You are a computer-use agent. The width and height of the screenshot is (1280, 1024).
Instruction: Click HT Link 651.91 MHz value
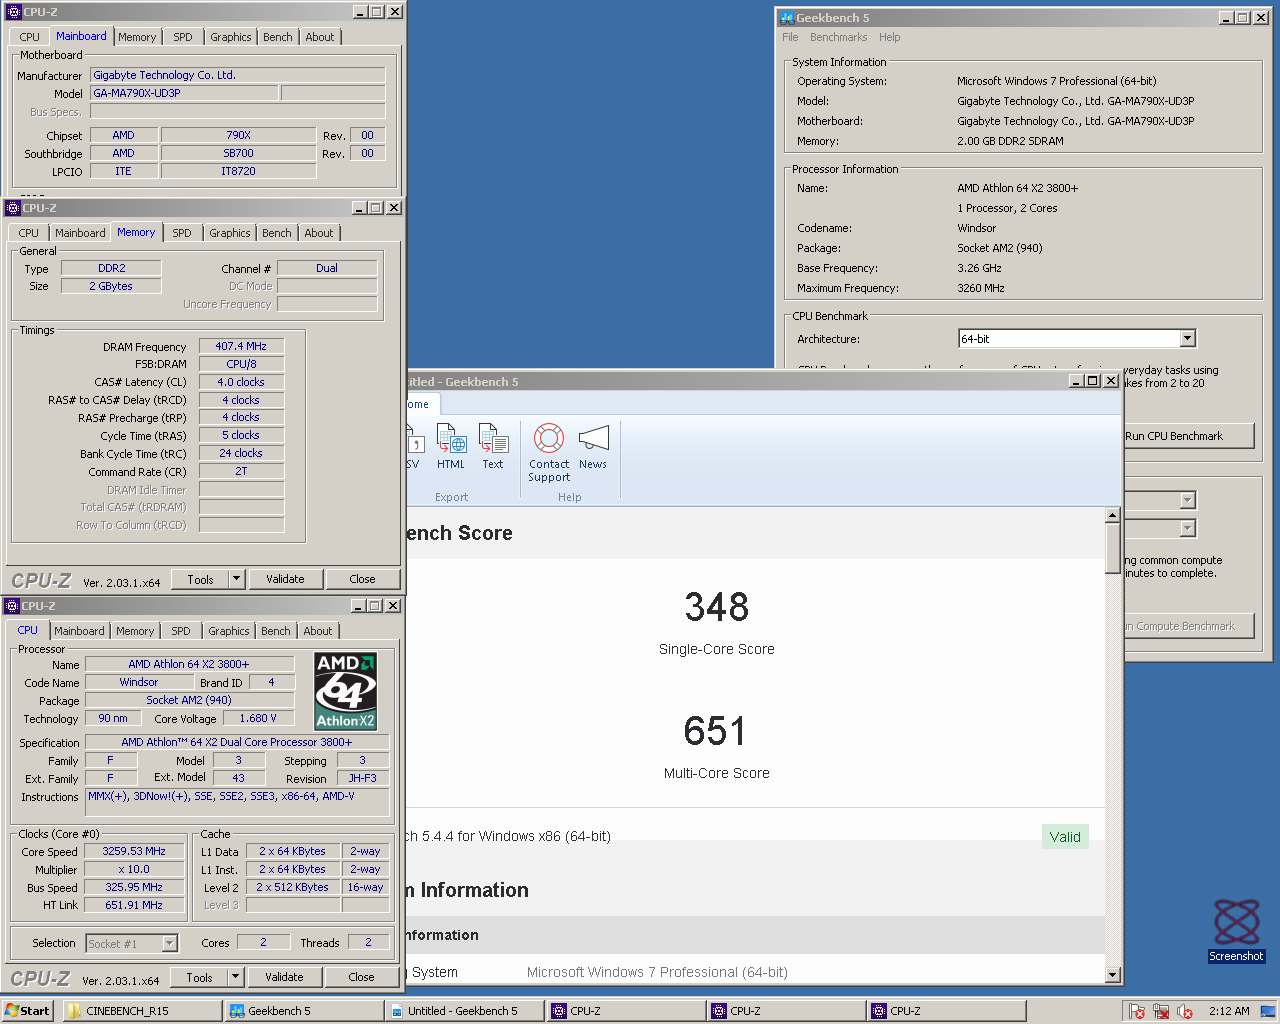(x=134, y=905)
